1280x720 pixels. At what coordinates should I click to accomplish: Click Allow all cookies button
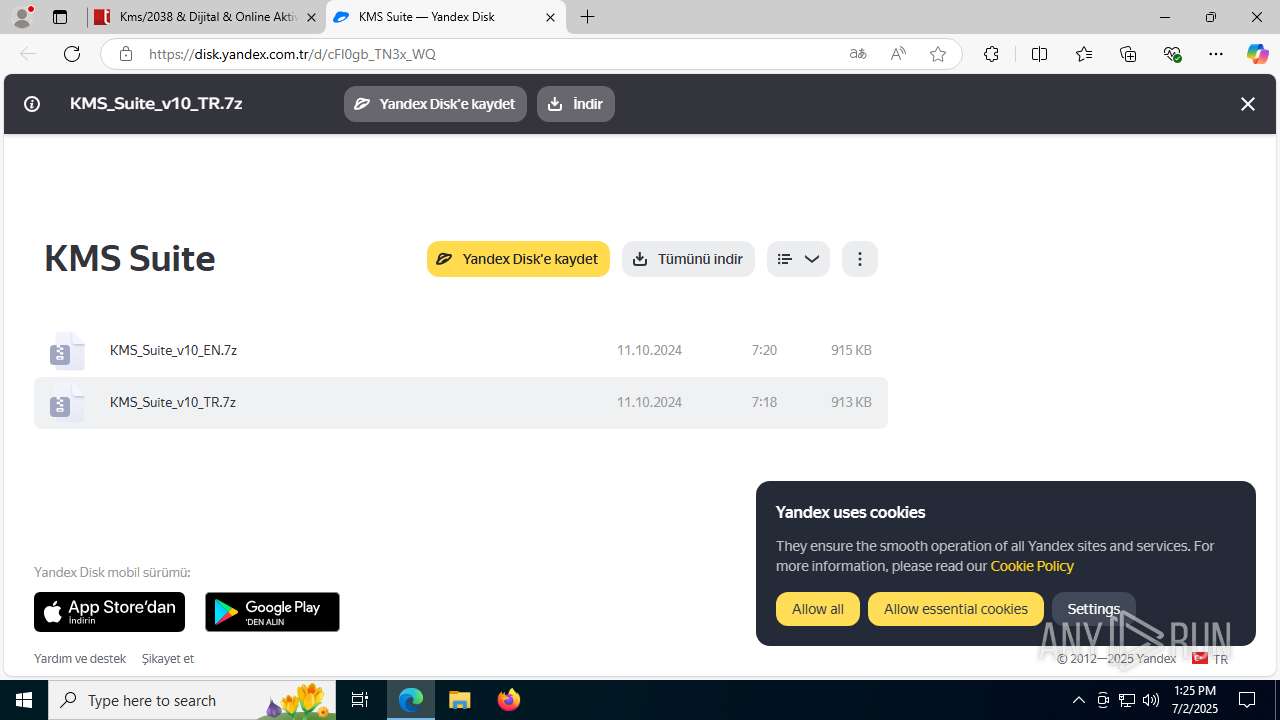(x=818, y=609)
